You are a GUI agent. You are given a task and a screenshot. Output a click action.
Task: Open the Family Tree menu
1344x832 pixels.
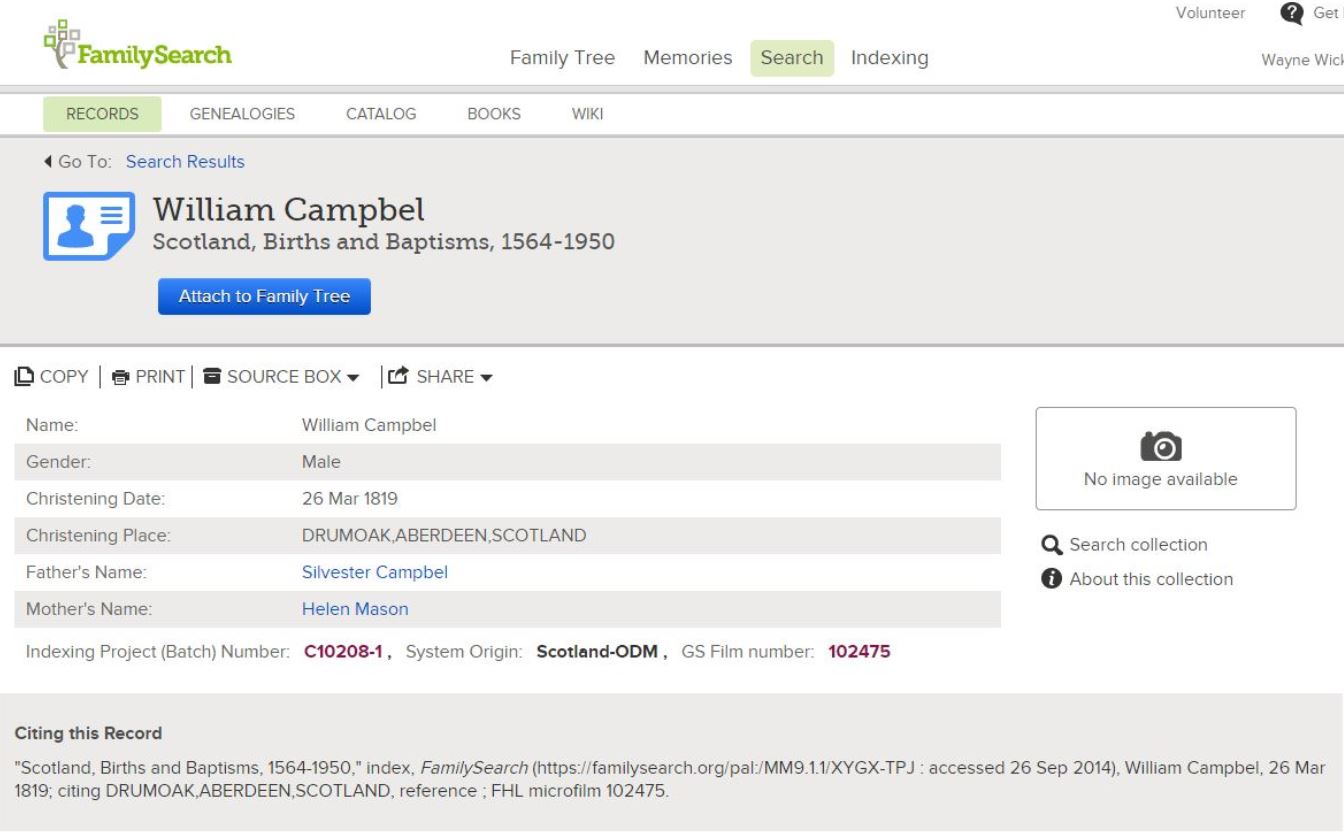[x=562, y=58]
